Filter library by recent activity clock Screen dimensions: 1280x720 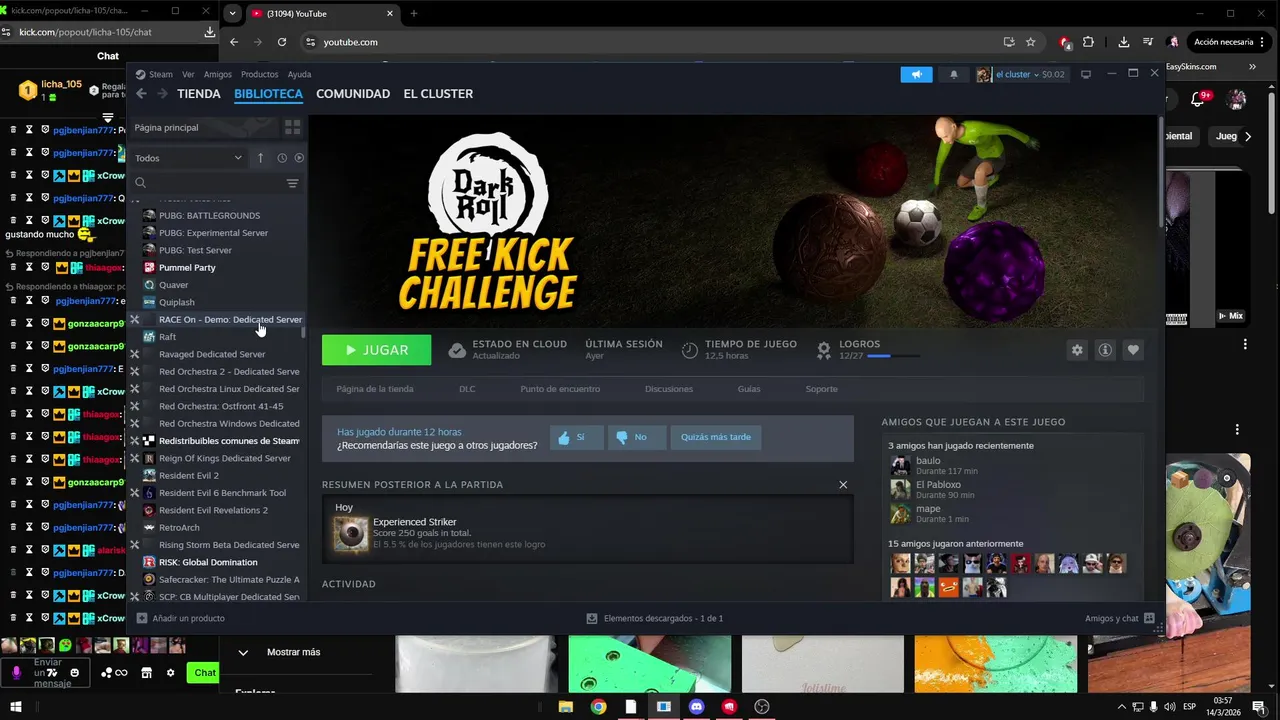(x=282, y=158)
